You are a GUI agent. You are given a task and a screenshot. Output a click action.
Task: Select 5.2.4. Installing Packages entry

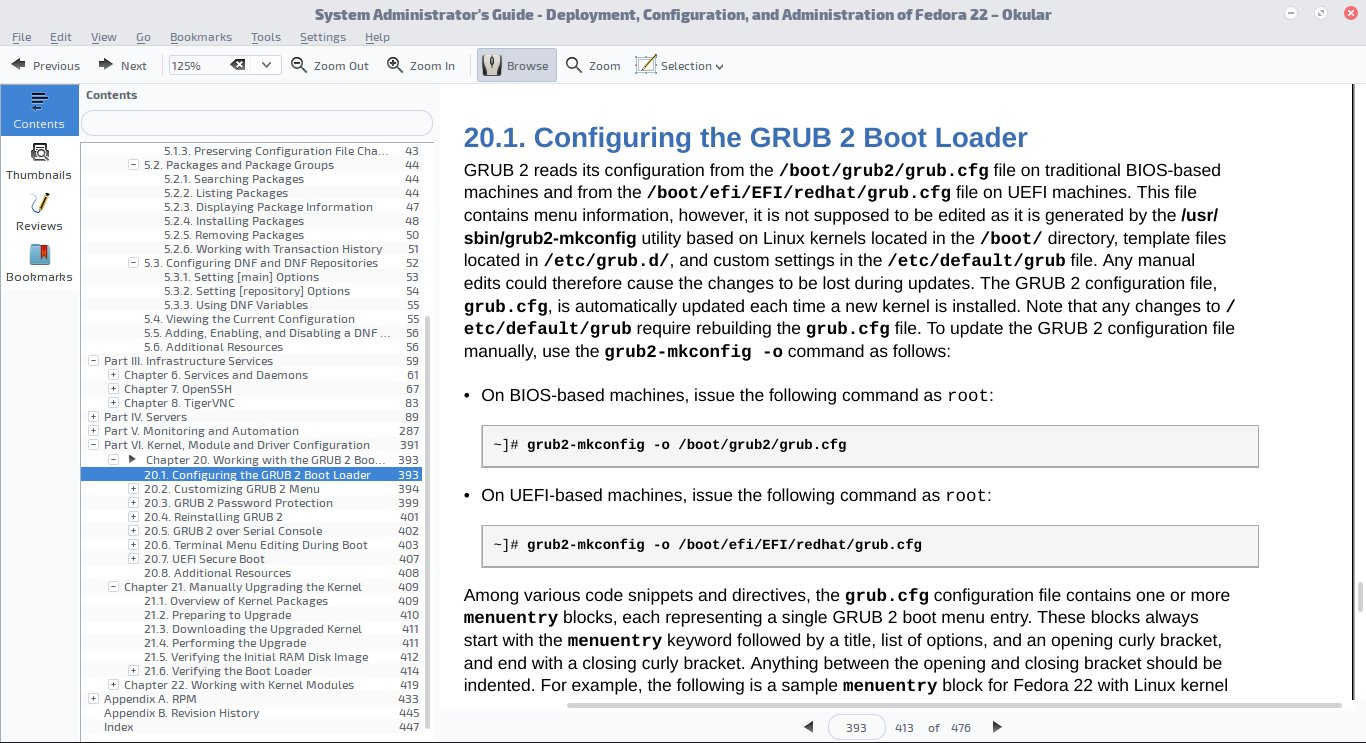[x=234, y=221]
